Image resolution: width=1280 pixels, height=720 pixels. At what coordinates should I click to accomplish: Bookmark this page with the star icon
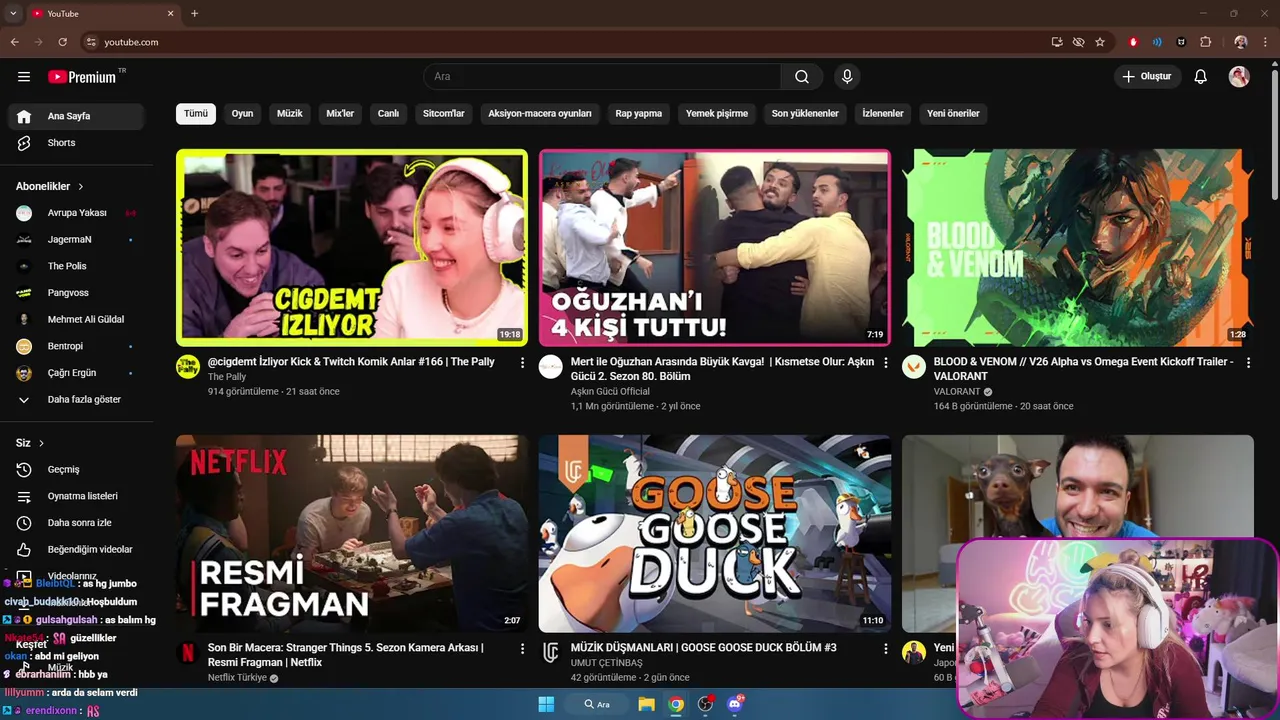pos(1100,42)
